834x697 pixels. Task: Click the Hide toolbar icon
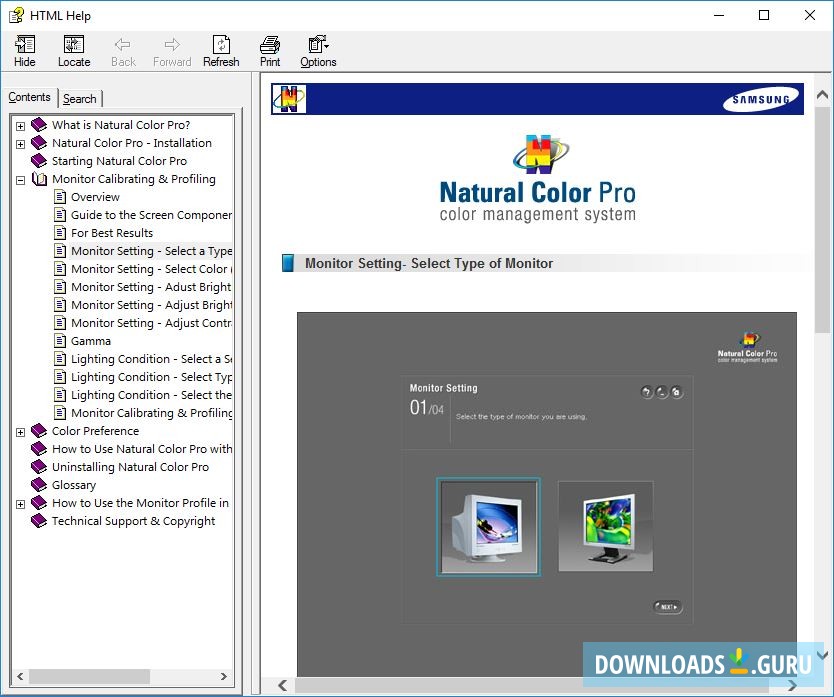(25, 45)
